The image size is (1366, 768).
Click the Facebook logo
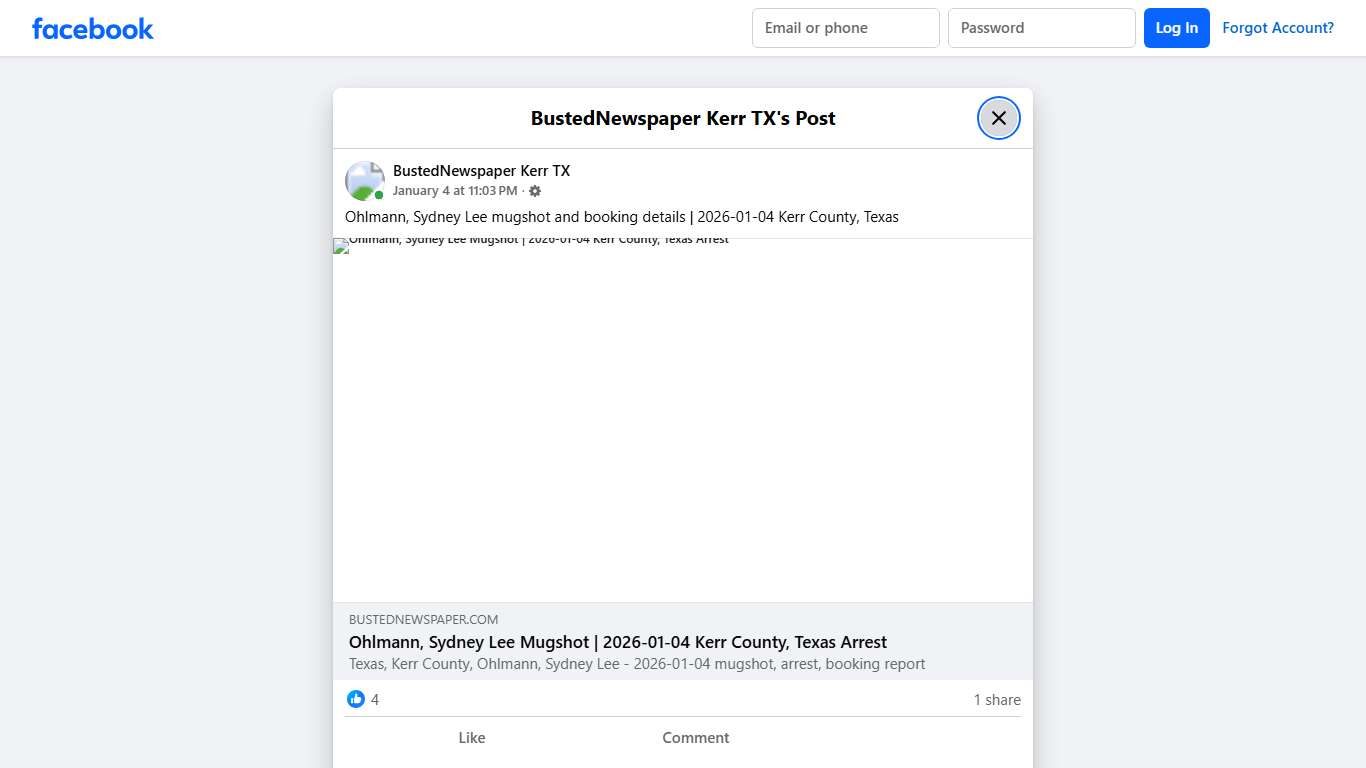[93, 29]
